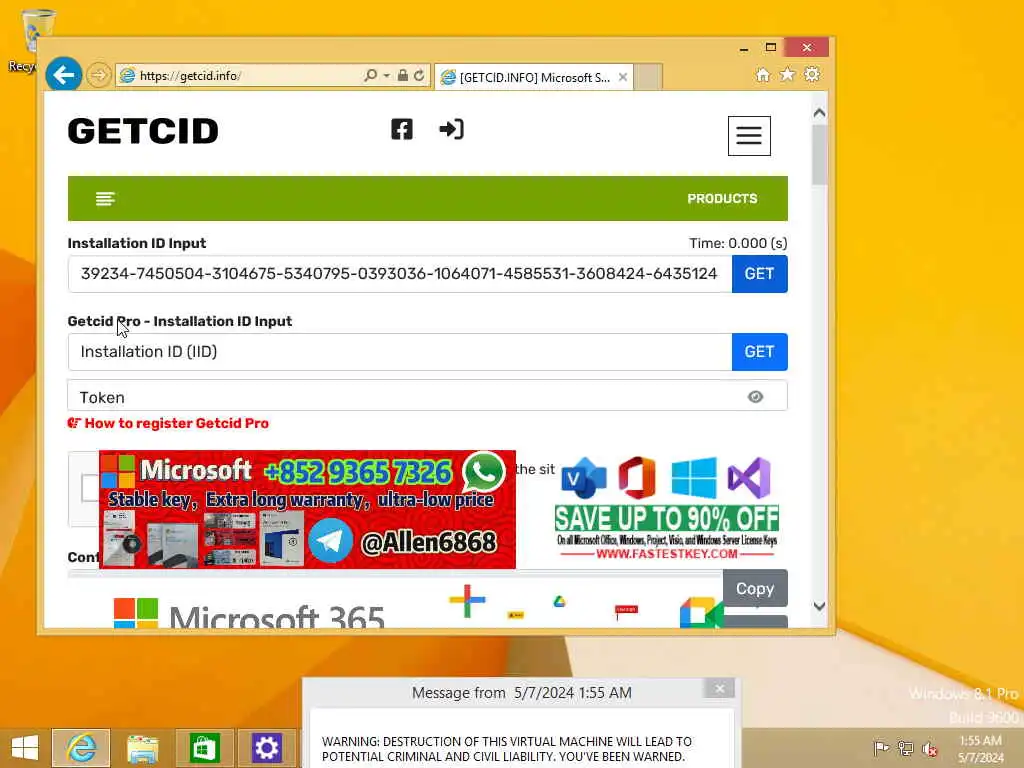Open a new blank tab
The height and width of the screenshot is (768, 1024).
pyautogui.click(x=648, y=77)
